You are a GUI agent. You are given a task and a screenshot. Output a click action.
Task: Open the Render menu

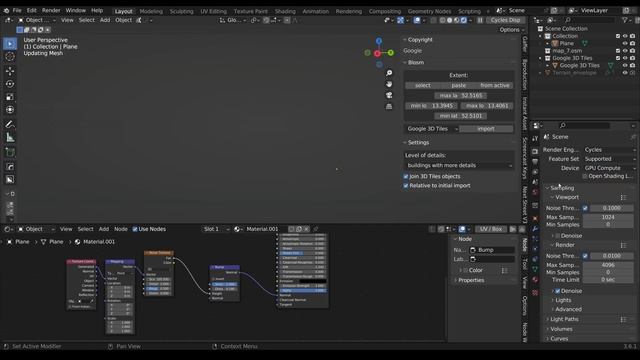click(x=51, y=11)
